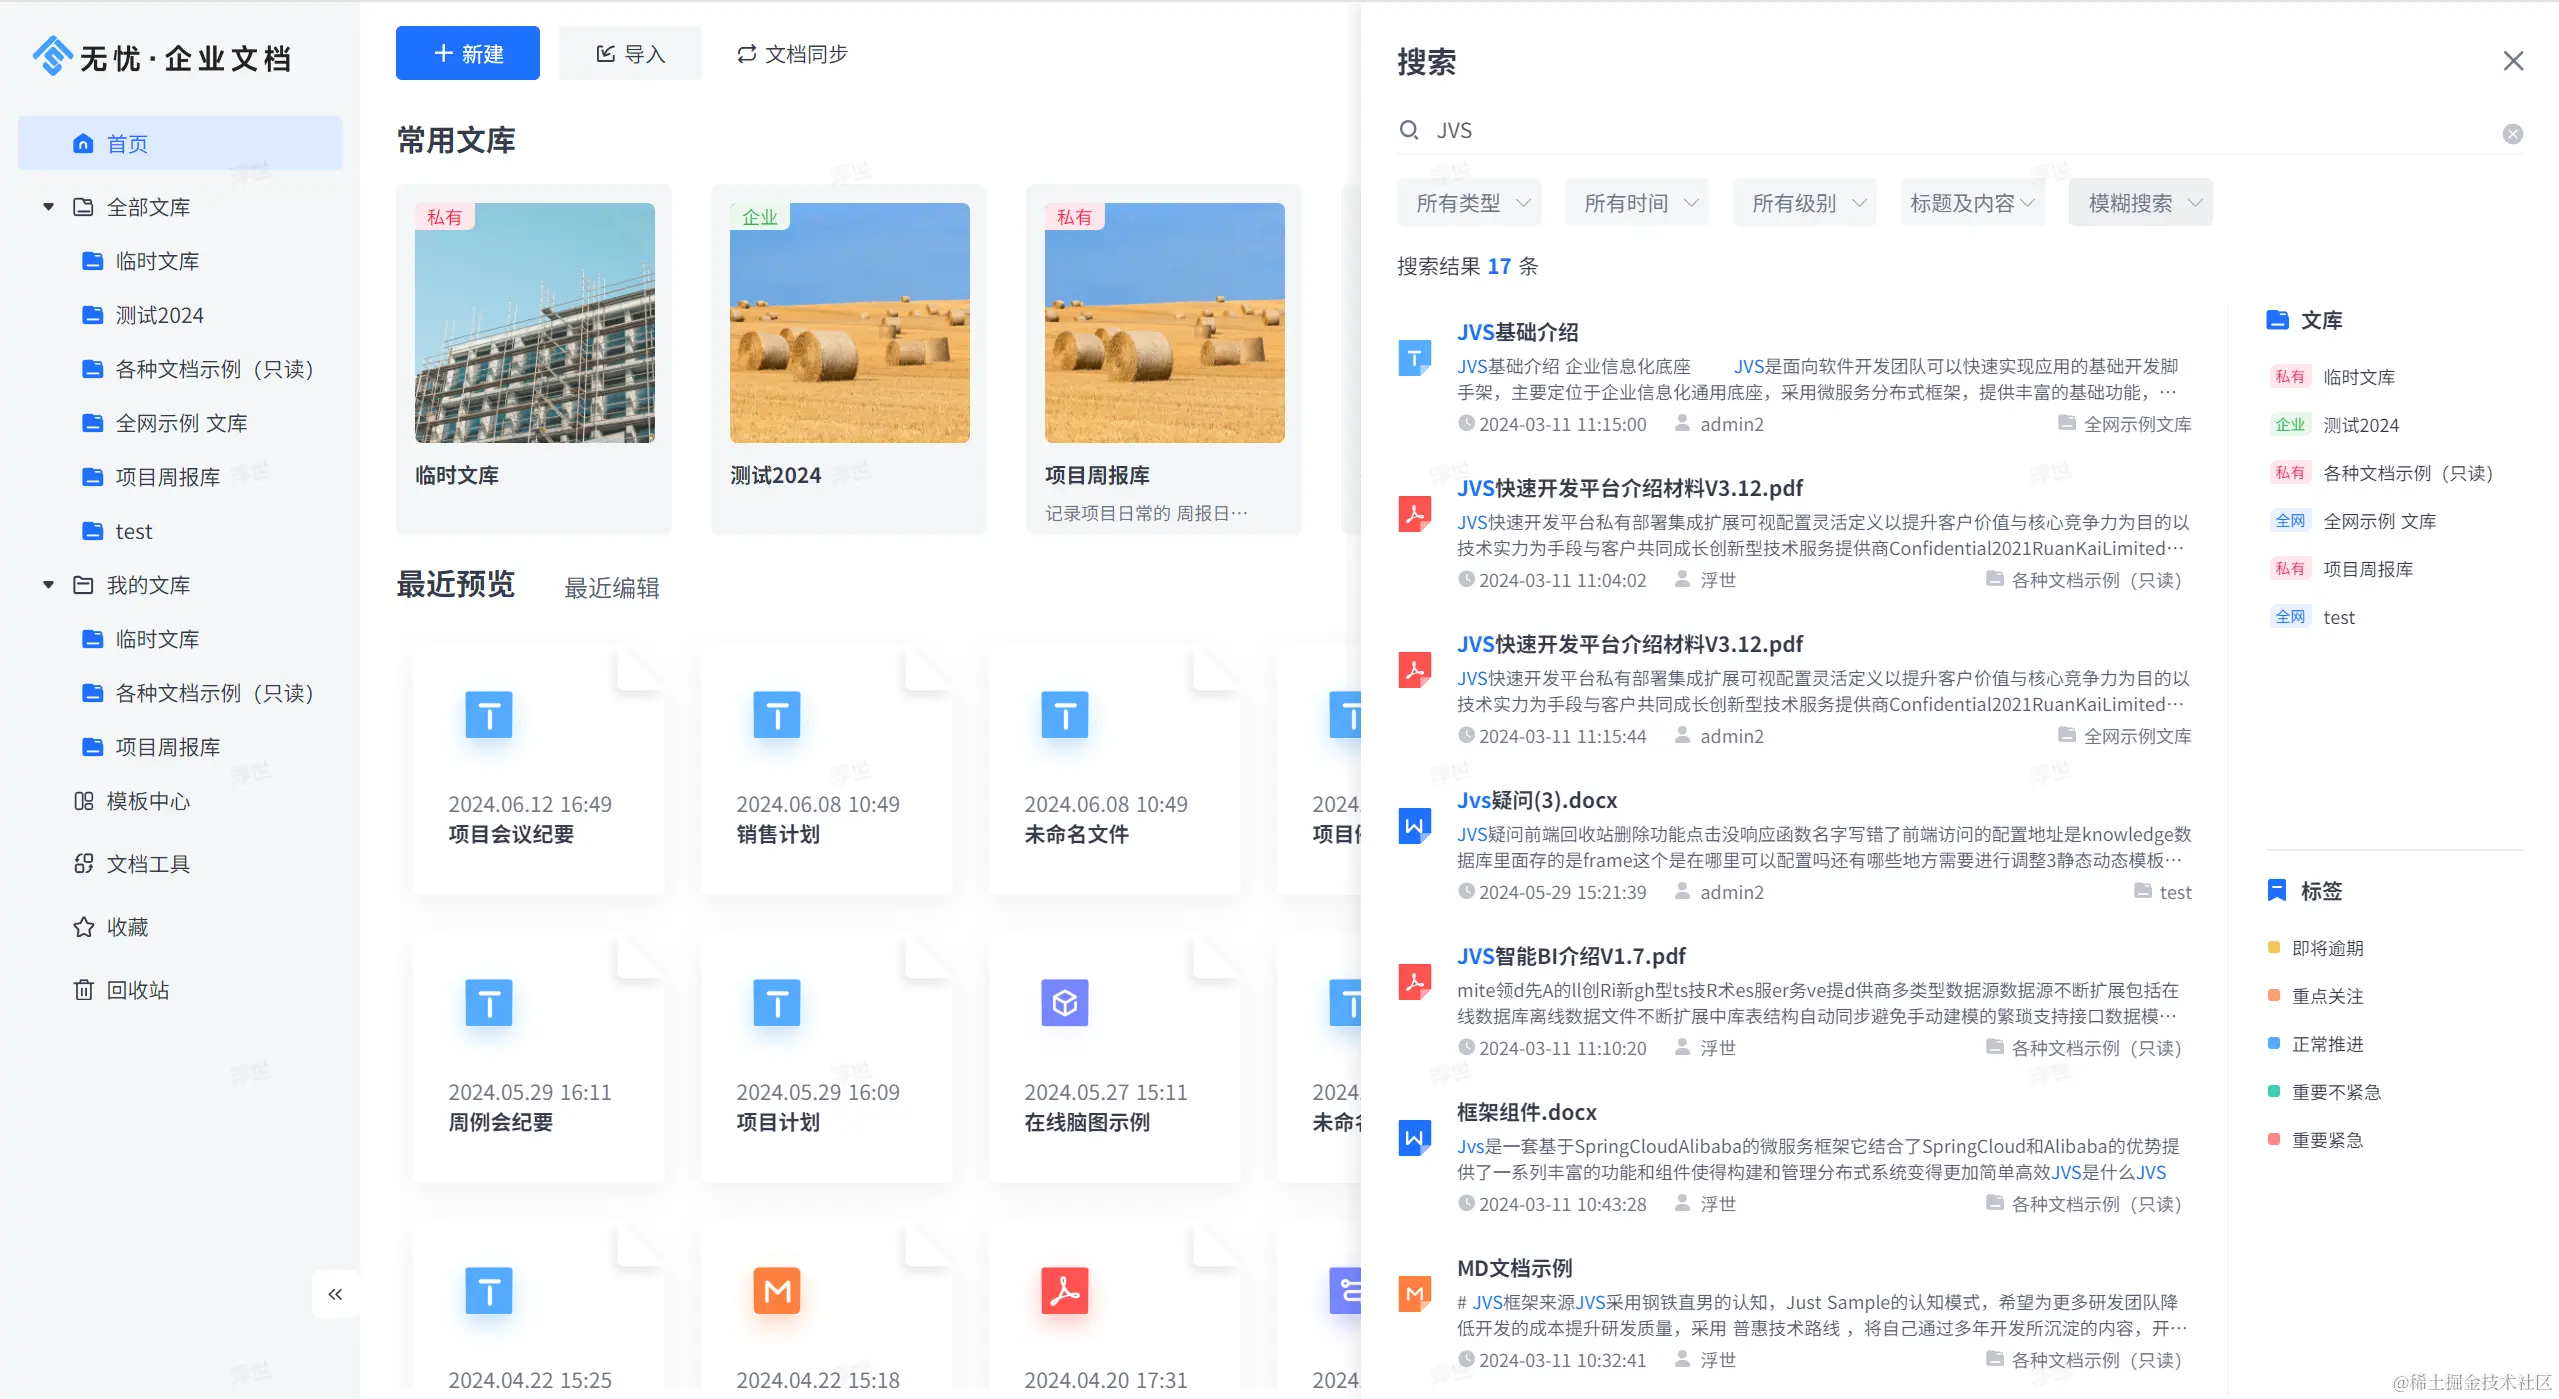2559x1399 pixels.
Task: Open the 测试2024 library thumbnail card
Action: [849, 323]
